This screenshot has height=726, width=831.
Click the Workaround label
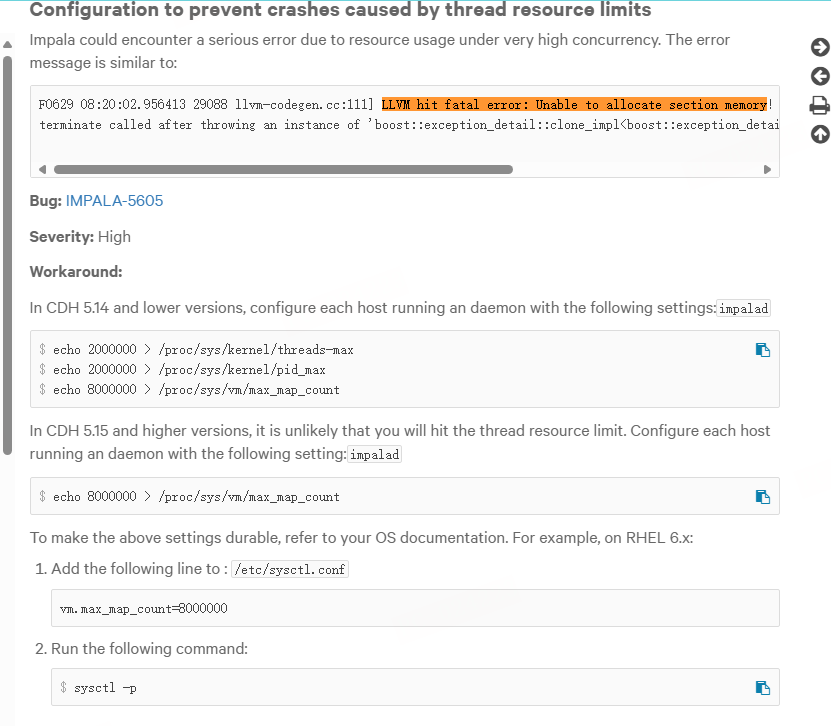pos(76,272)
